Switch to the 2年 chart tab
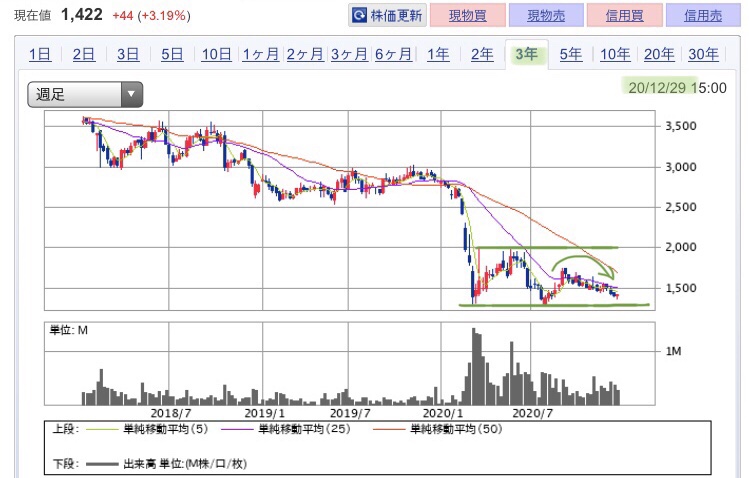The height and width of the screenshot is (478, 749). pyautogui.click(x=482, y=54)
